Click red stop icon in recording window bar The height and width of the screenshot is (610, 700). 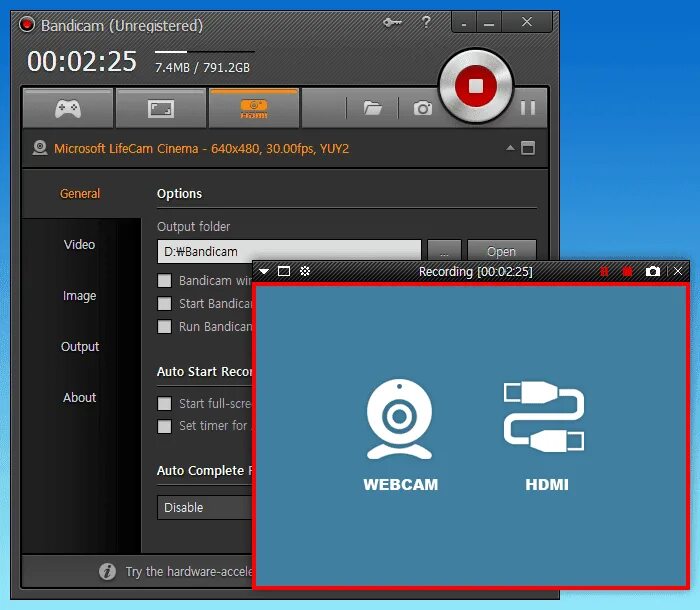(x=627, y=271)
